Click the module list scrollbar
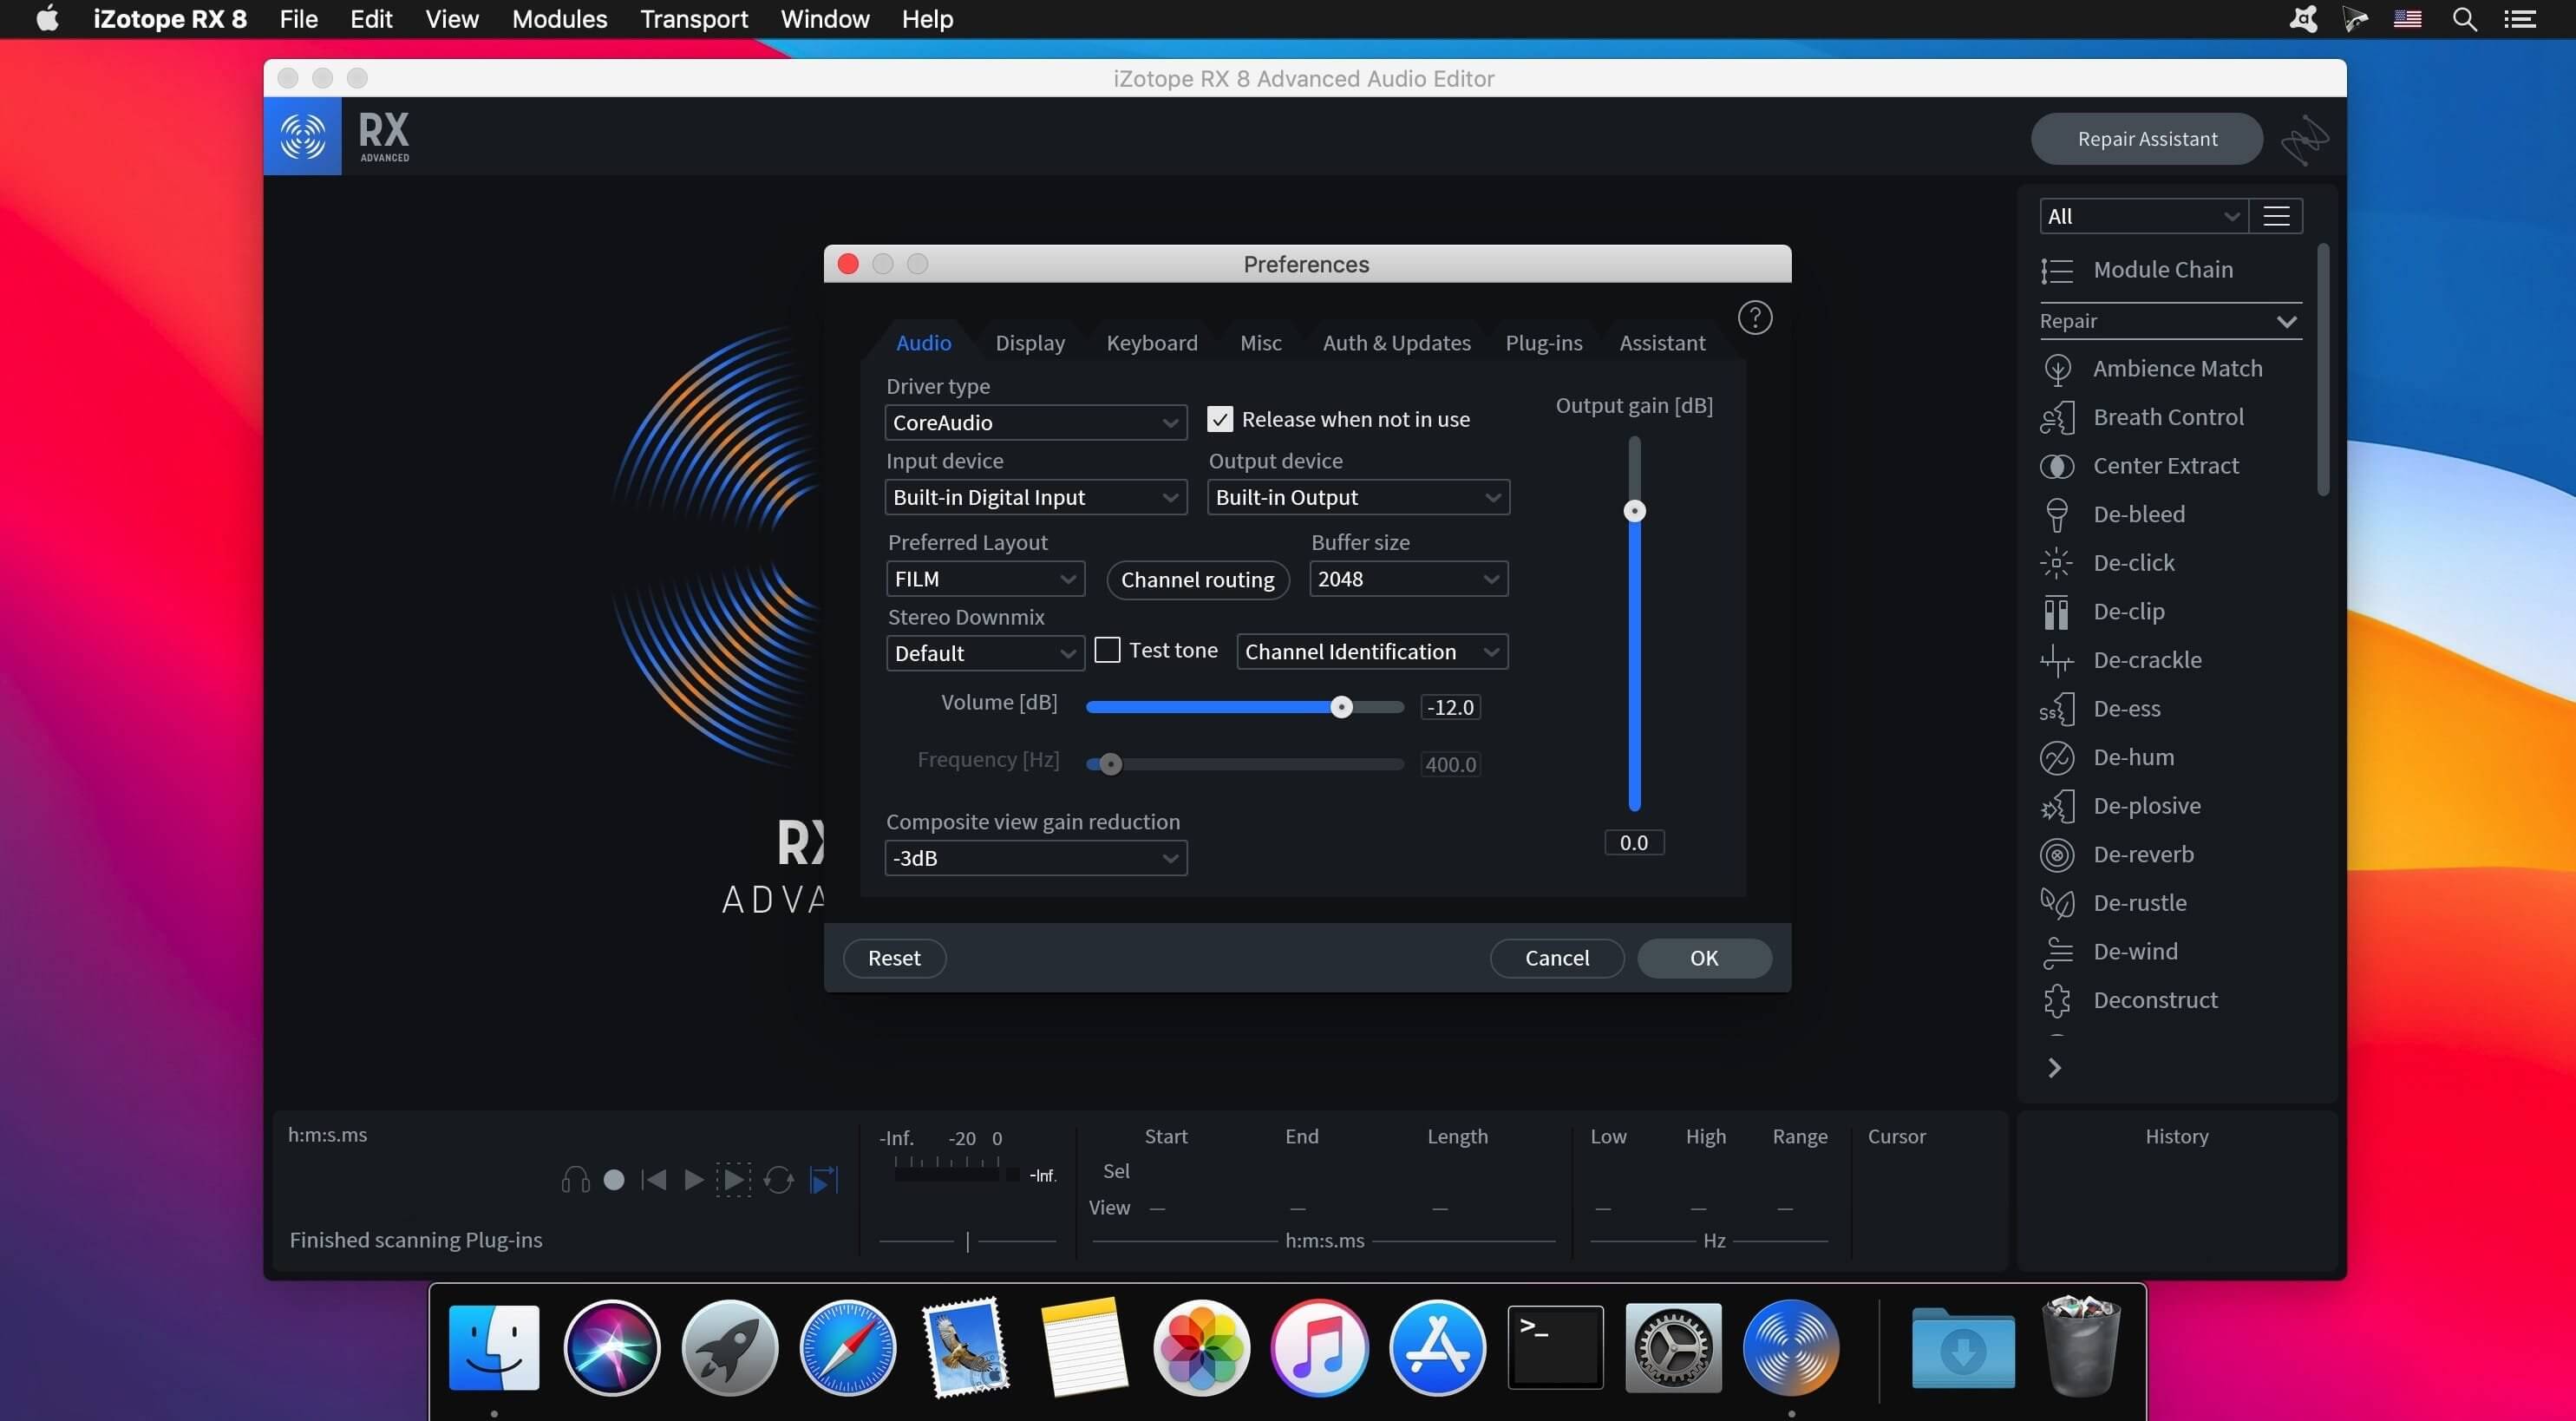Viewport: 2576px width, 1421px height. click(2322, 370)
